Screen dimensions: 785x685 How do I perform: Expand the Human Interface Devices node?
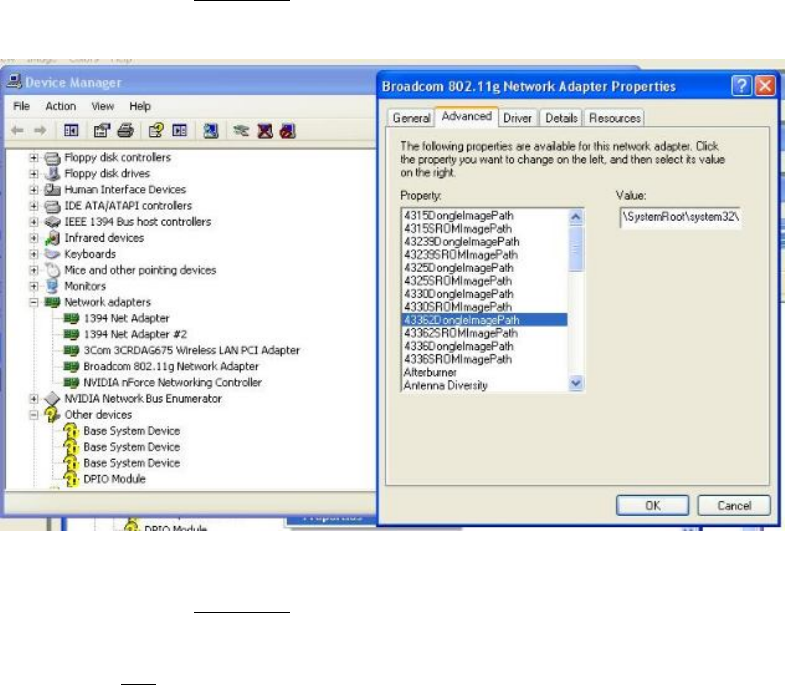[x=34, y=190]
